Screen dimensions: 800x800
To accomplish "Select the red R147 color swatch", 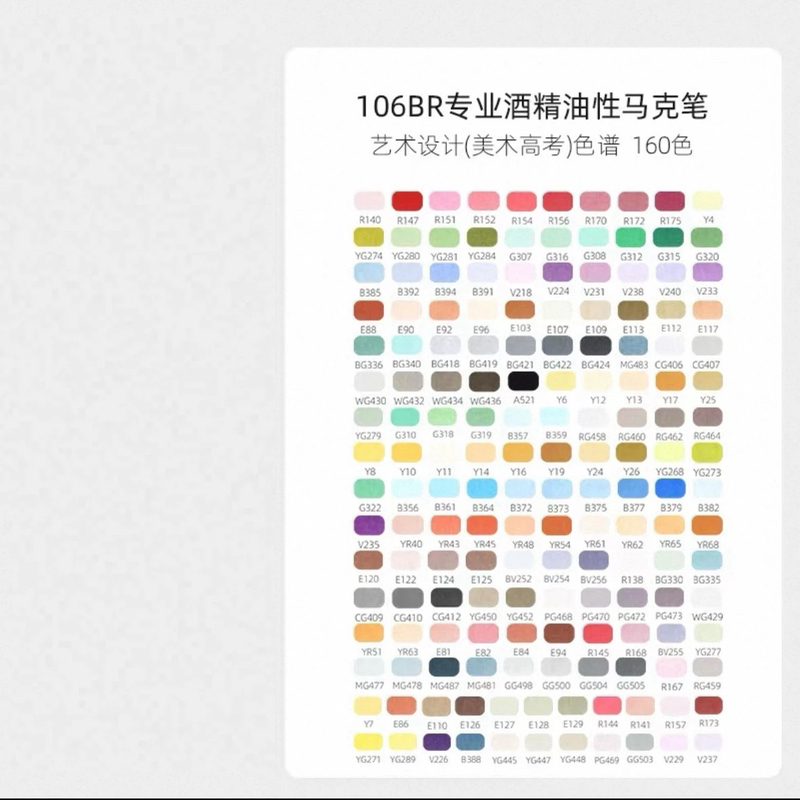I will [407, 200].
